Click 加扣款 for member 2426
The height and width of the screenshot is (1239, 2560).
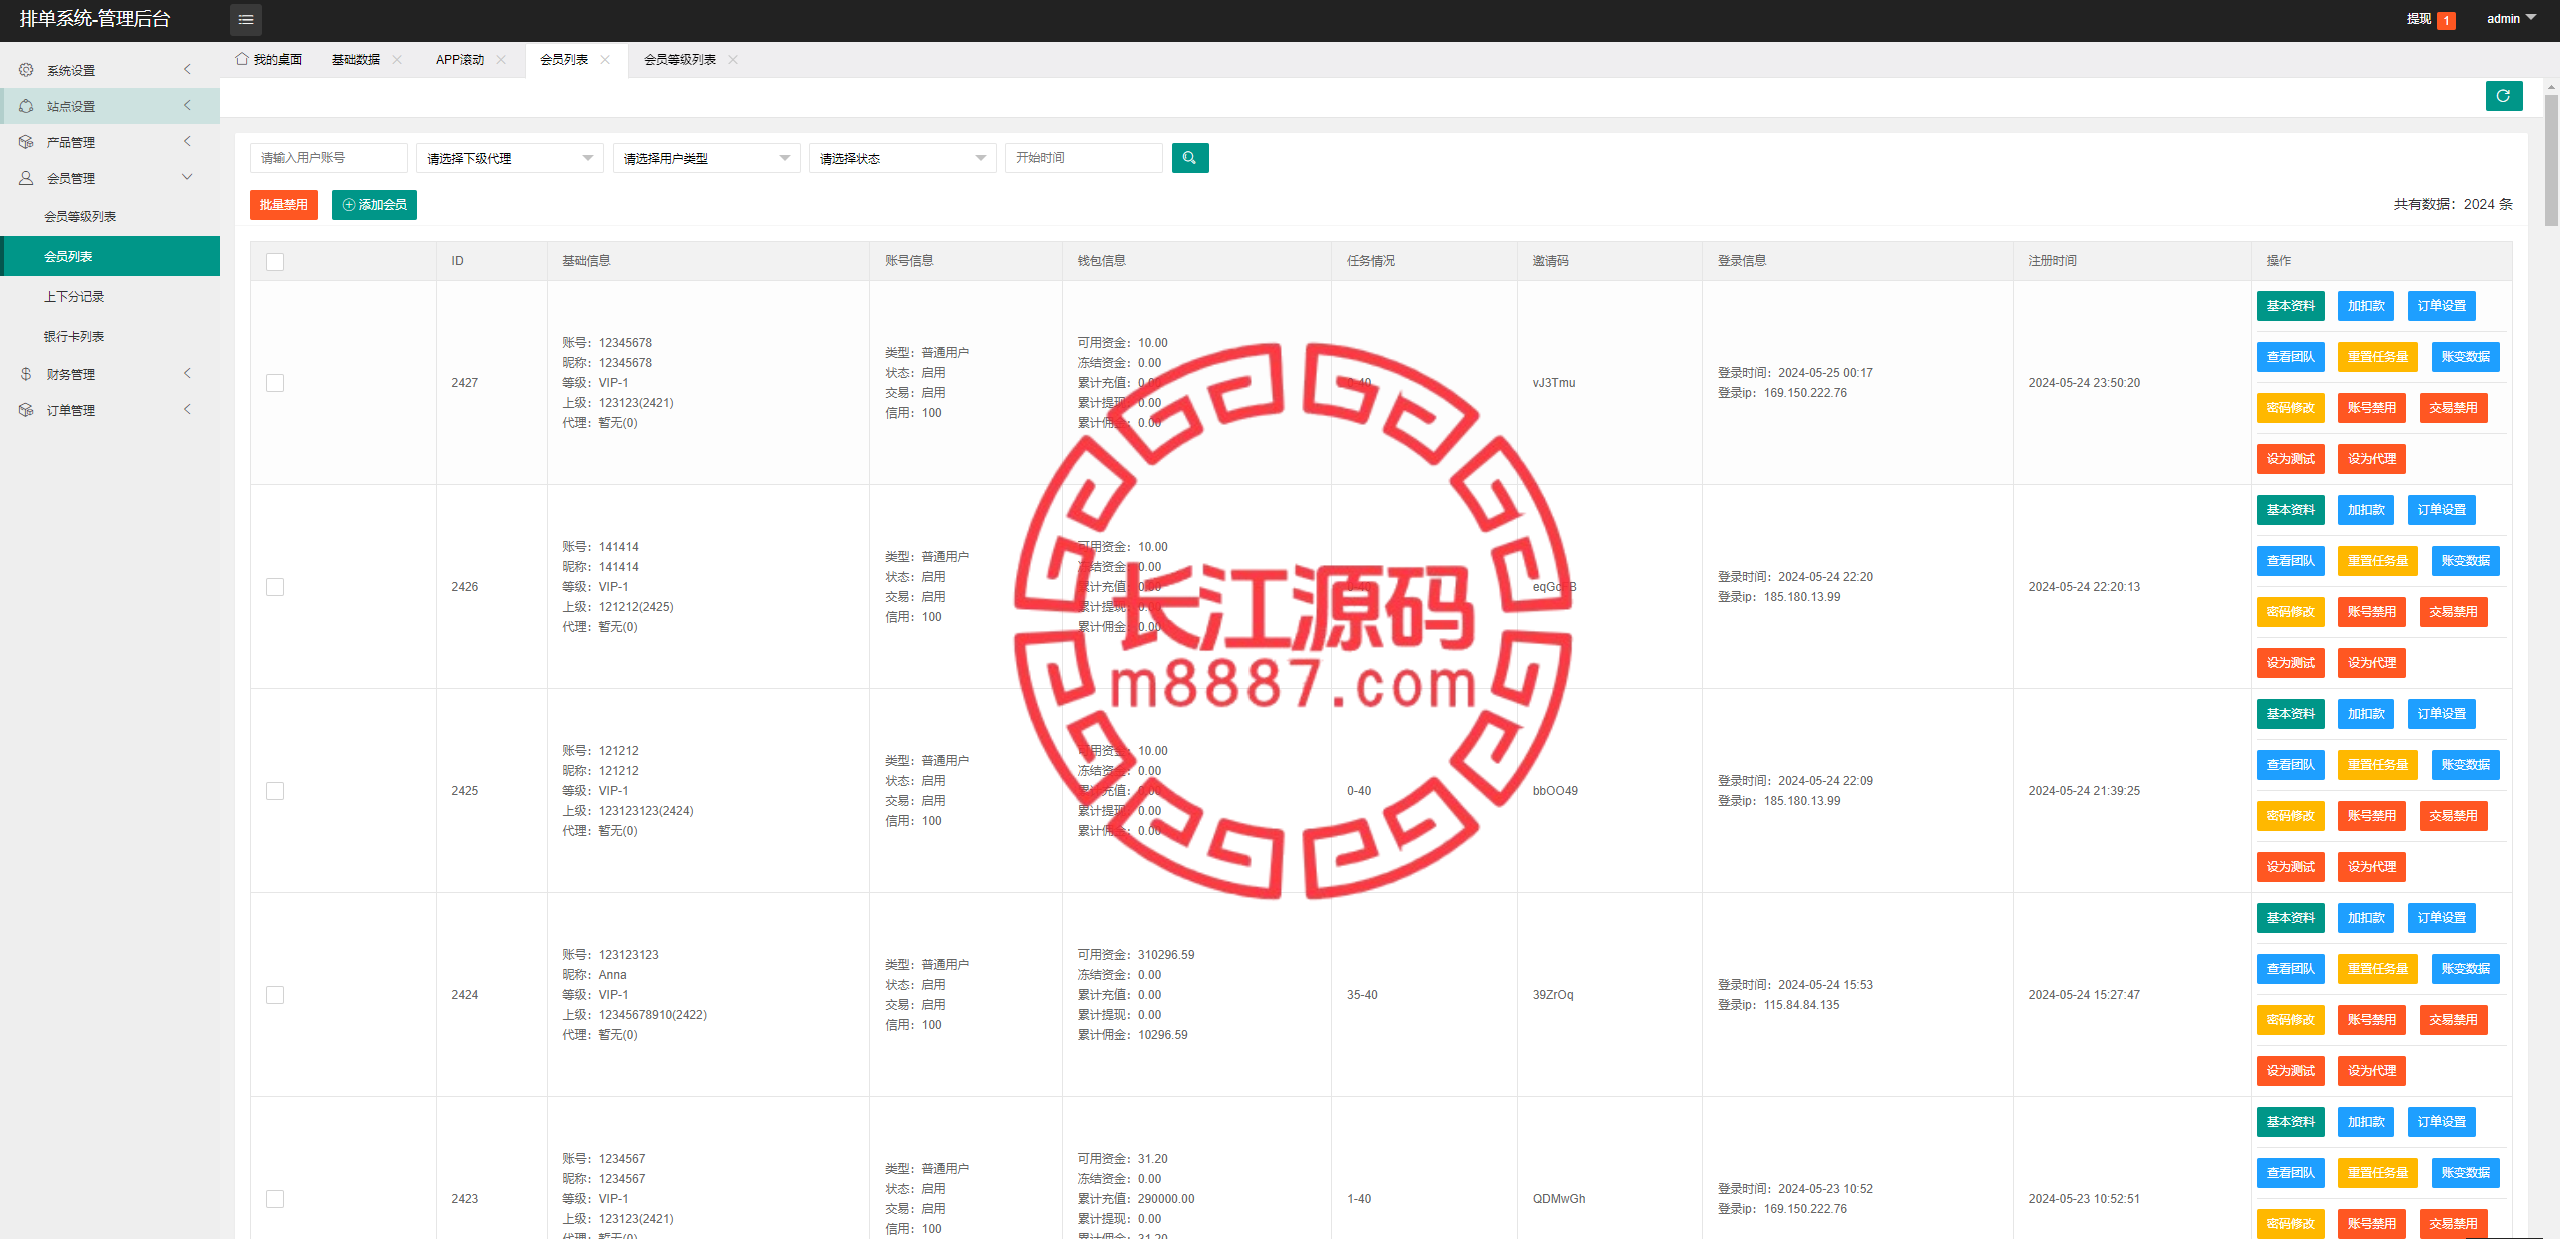pyautogui.click(x=2366, y=510)
